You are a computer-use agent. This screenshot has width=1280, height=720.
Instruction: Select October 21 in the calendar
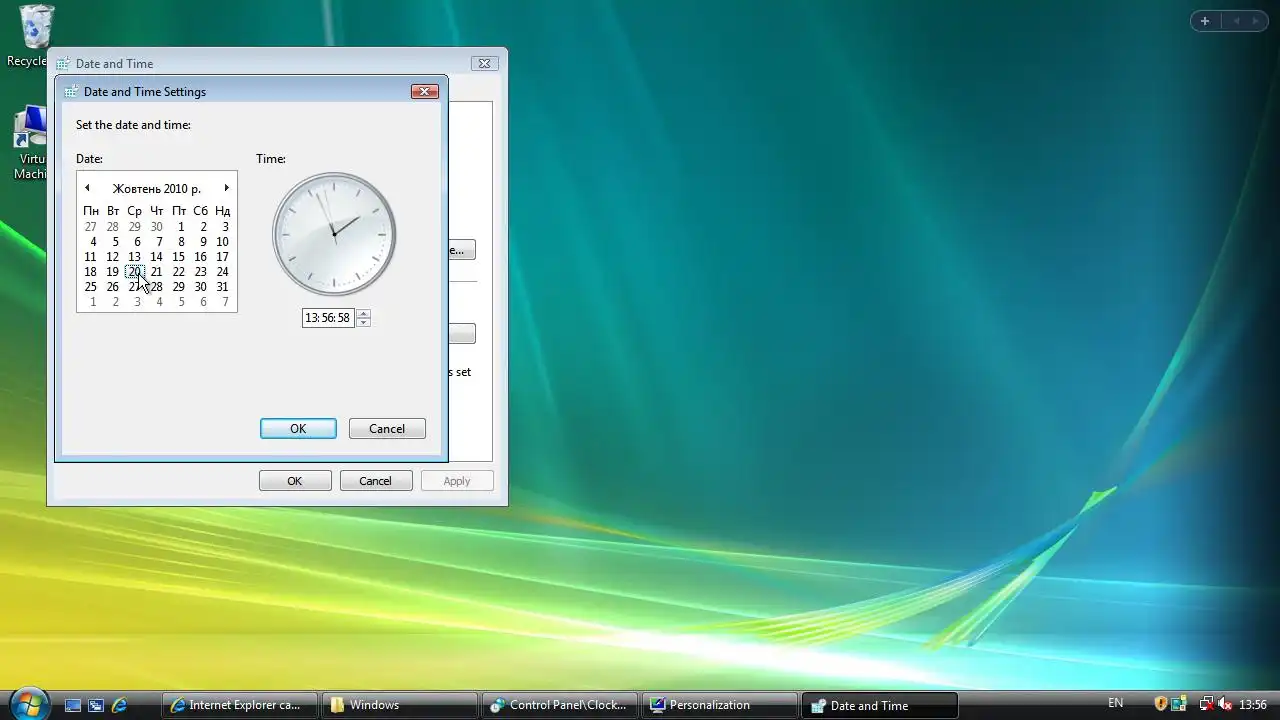point(157,272)
